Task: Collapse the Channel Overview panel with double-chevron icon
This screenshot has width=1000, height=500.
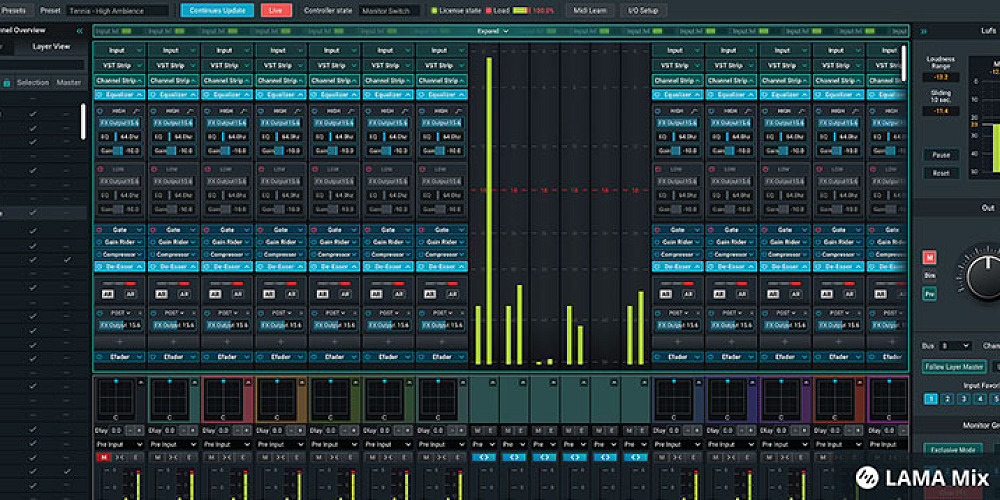Action: point(80,30)
